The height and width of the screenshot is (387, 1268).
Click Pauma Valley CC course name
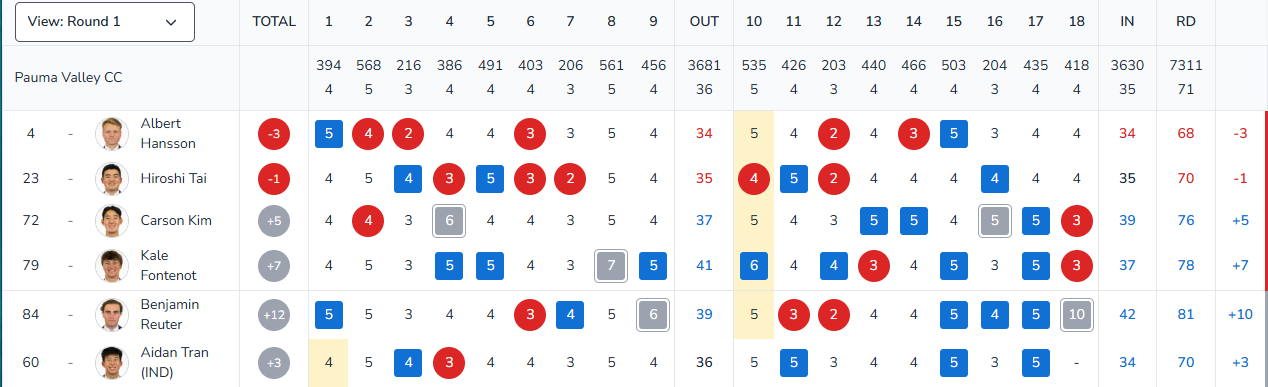point(69,77)
